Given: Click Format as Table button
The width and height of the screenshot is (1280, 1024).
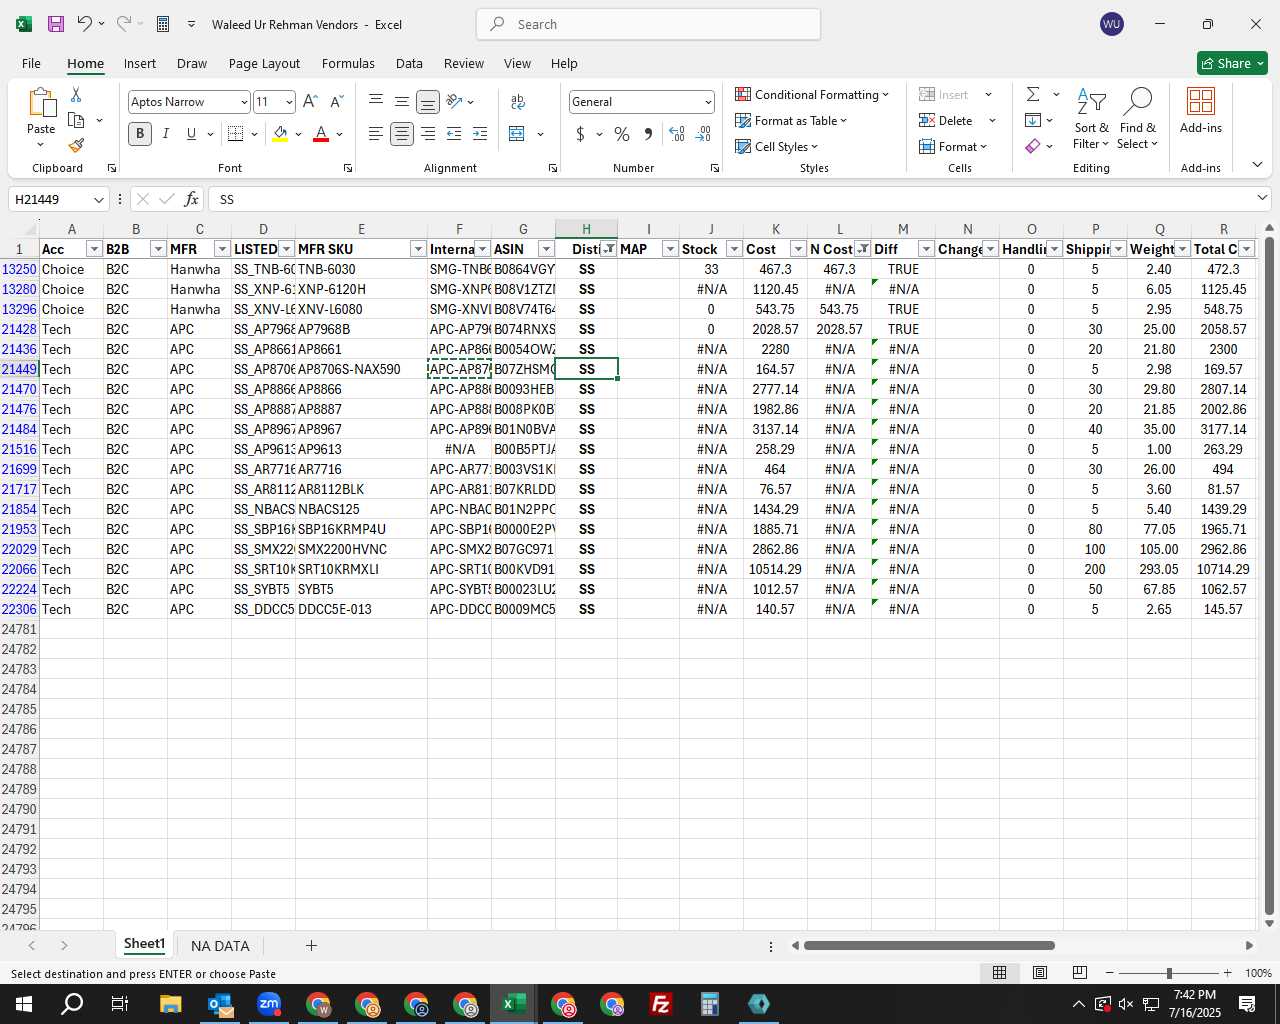Looking at the screenshot, I should click(x=792, y=120).
